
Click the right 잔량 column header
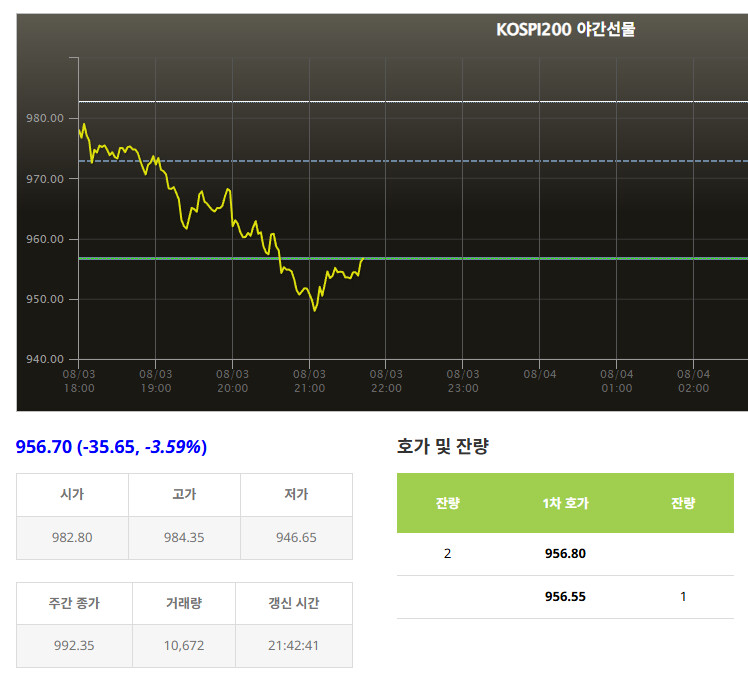click(x=683, y=503)
